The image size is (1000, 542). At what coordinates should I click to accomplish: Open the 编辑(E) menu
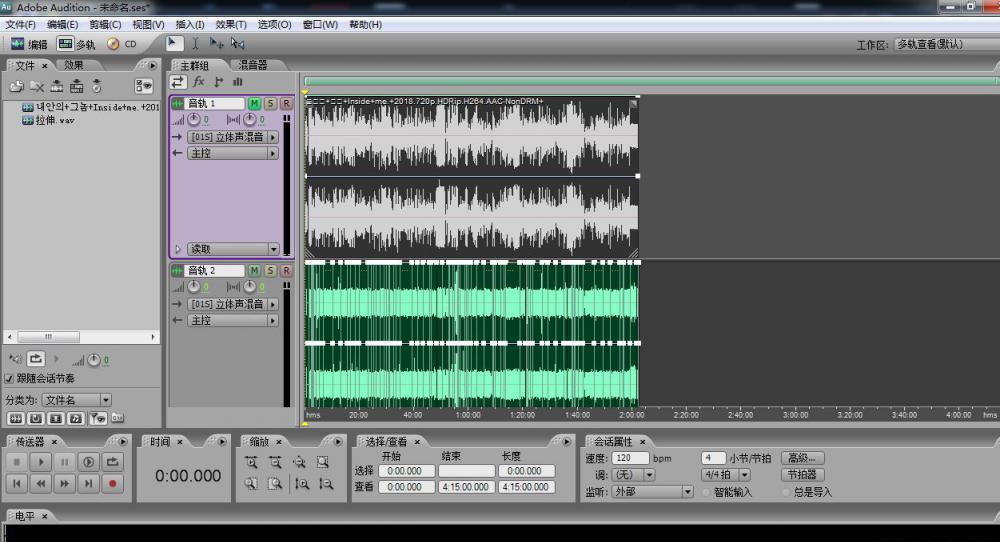(x=62, y=24)
